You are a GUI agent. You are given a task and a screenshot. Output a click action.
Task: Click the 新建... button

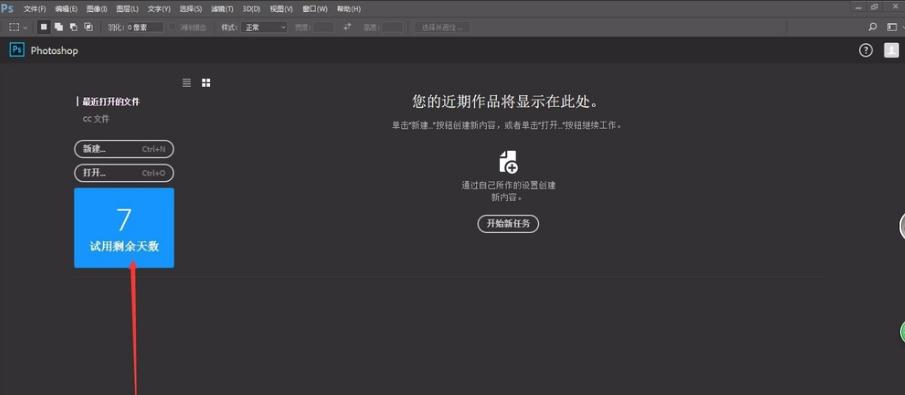click(x=124, y=149)
